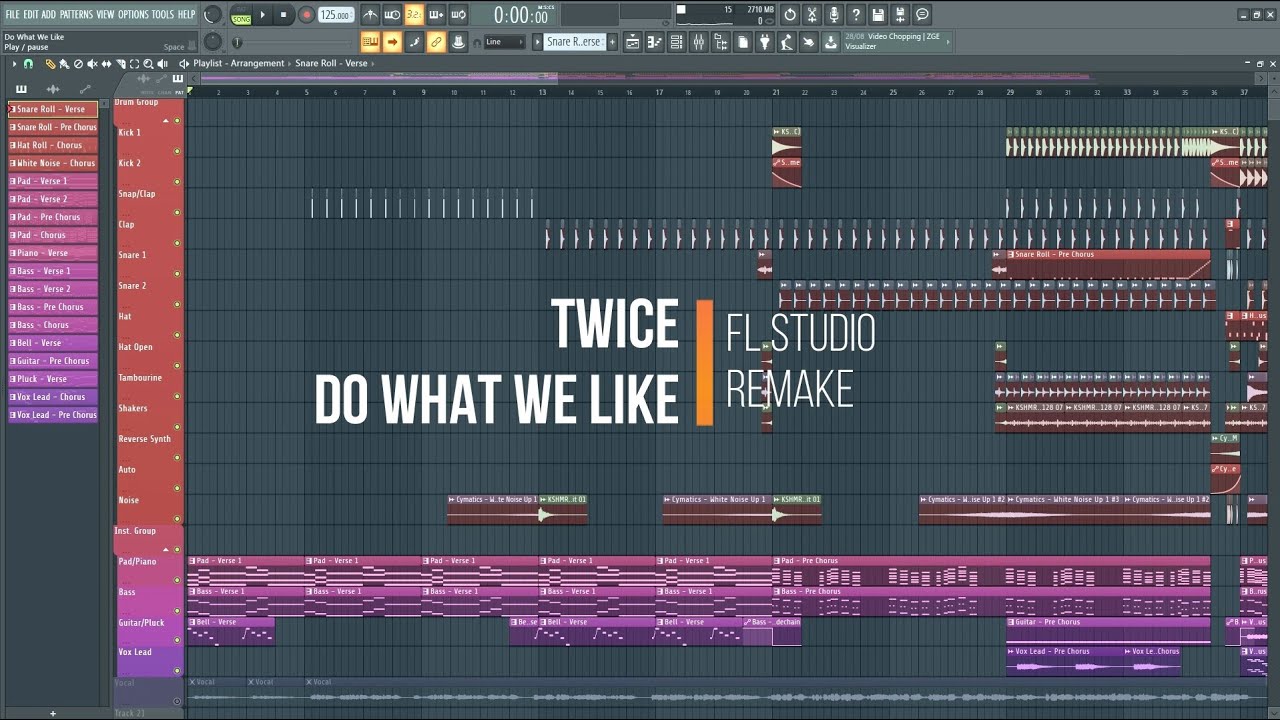Open the piano roll view icon

click(x=655, y=42)
